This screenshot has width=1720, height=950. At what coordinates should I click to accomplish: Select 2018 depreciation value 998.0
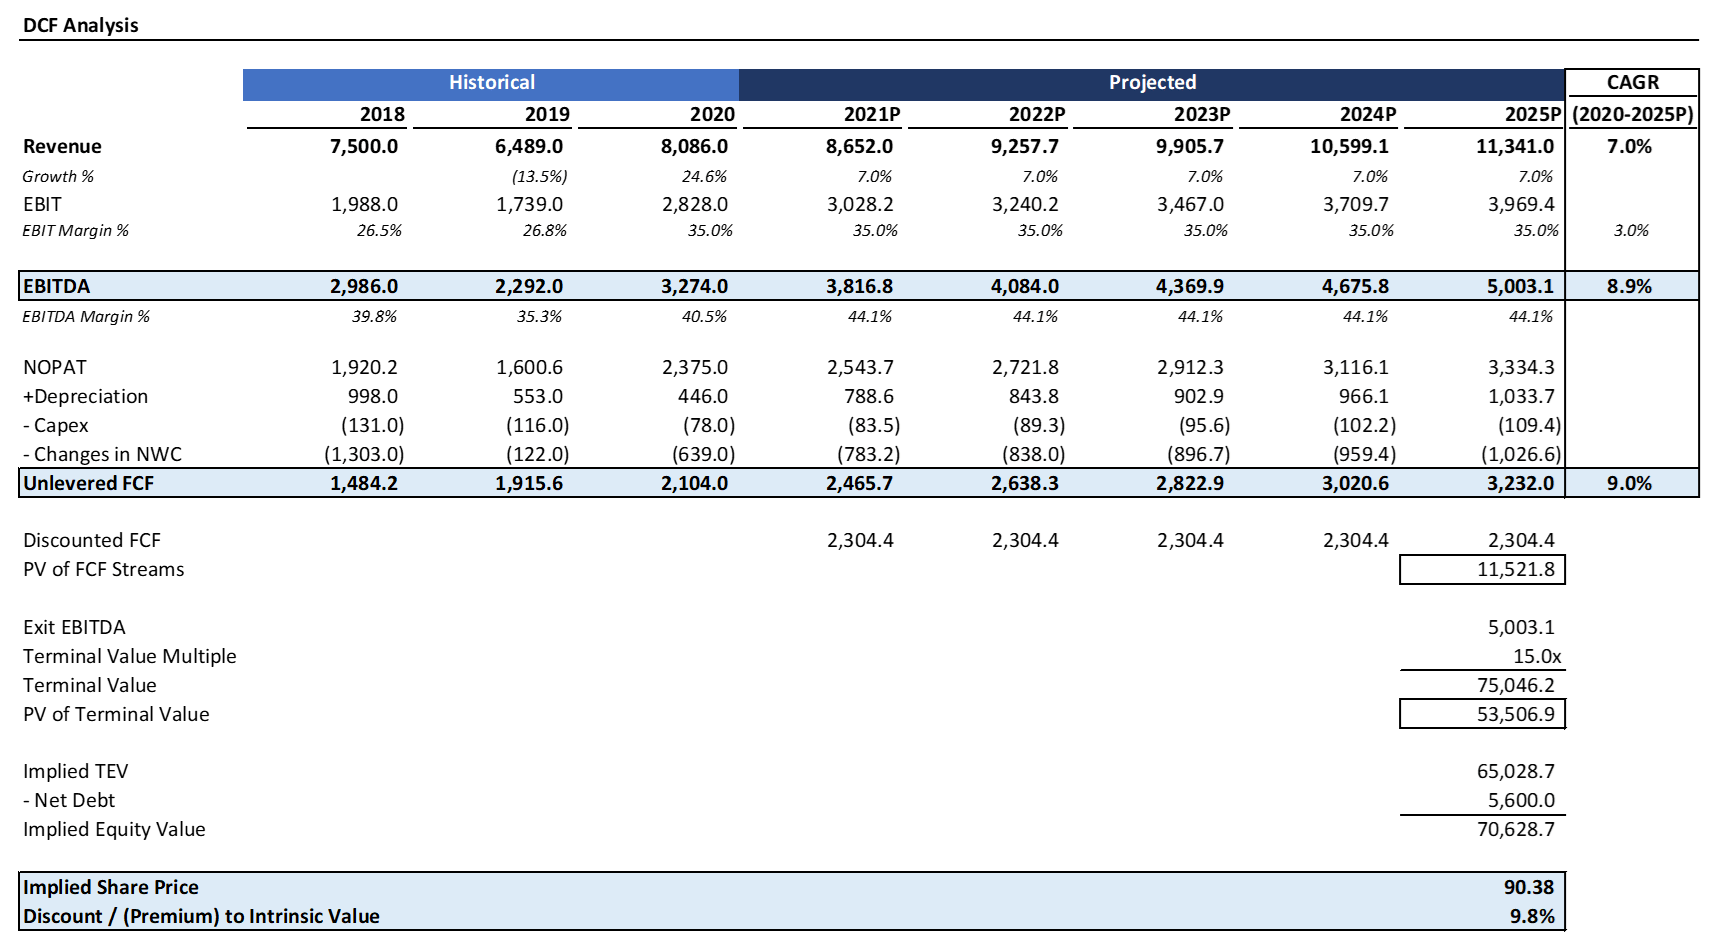[x=373, y=396]
